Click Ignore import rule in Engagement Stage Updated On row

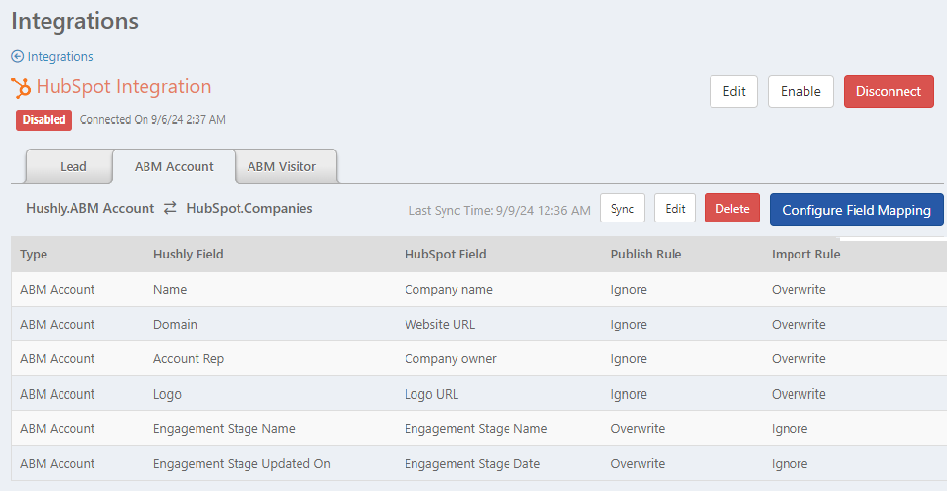click(790, 464)
